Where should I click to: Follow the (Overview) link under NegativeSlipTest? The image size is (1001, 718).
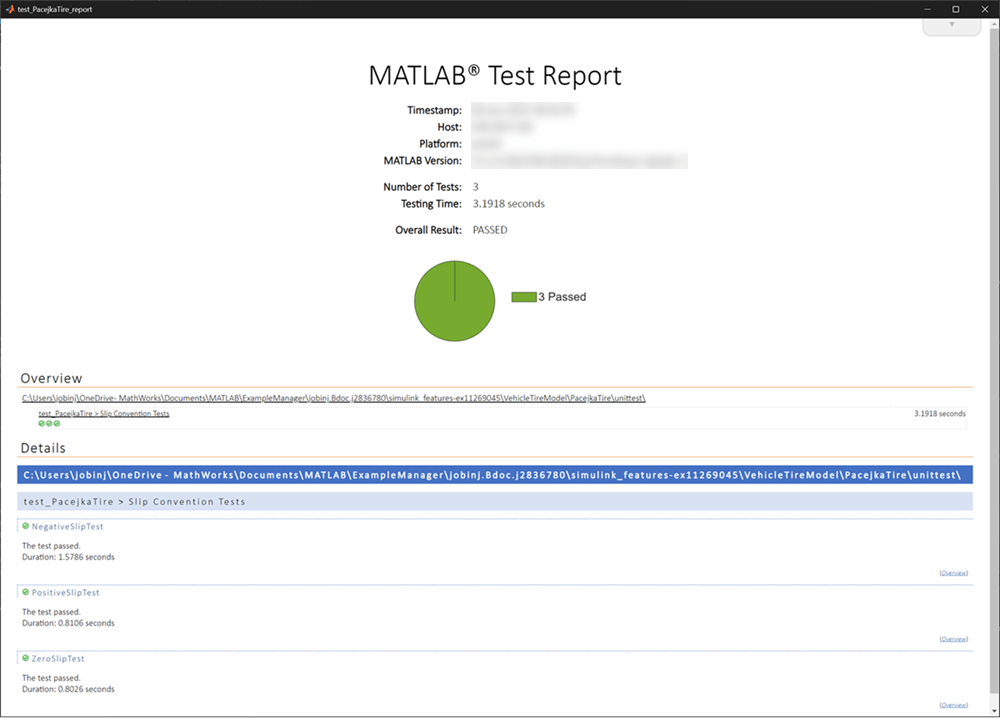point(952,572)
